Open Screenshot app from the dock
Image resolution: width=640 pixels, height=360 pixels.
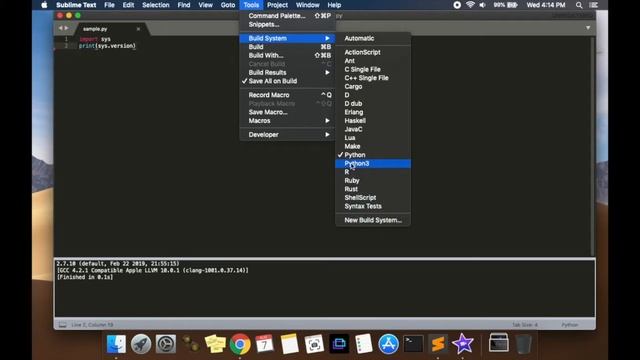point(314,344)
